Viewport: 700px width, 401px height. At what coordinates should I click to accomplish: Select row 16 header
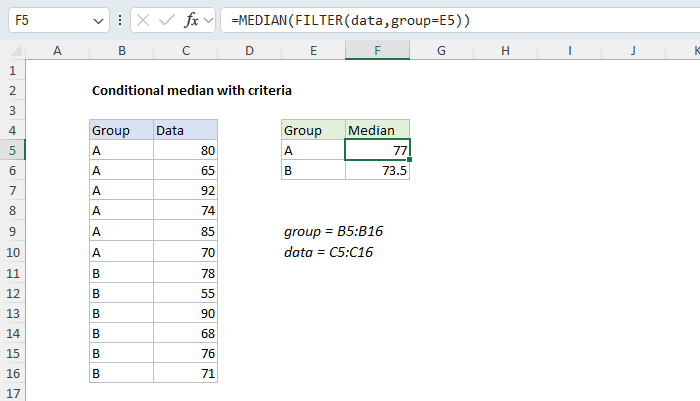pos(12,373)
